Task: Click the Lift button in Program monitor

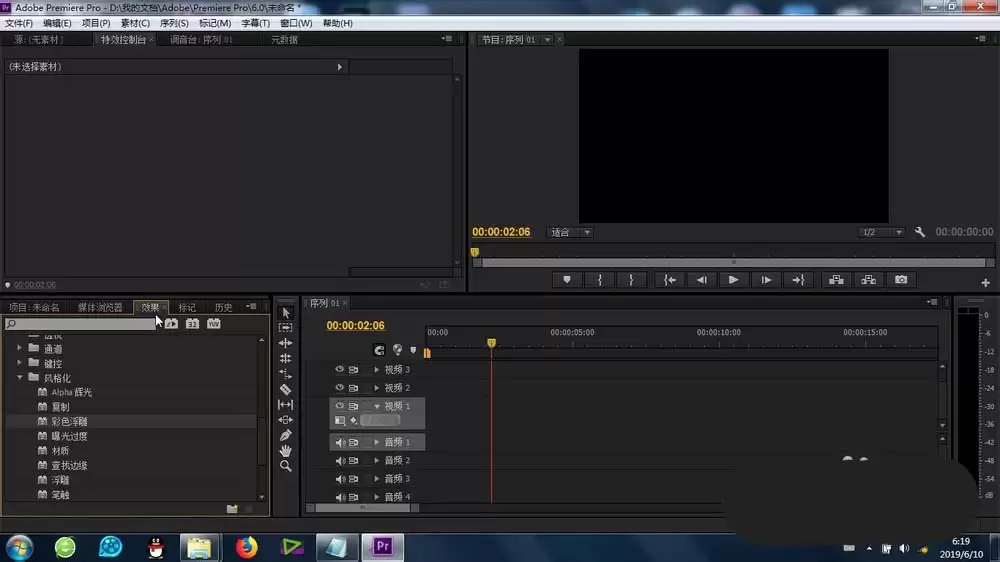Action: tap(836, 279)
